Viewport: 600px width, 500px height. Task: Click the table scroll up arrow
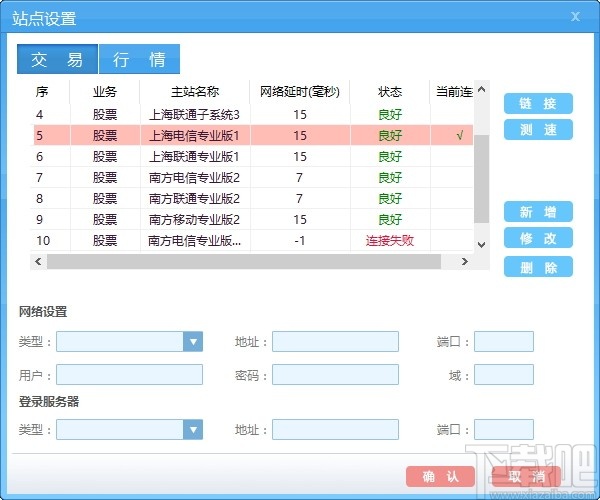(482, 89)
